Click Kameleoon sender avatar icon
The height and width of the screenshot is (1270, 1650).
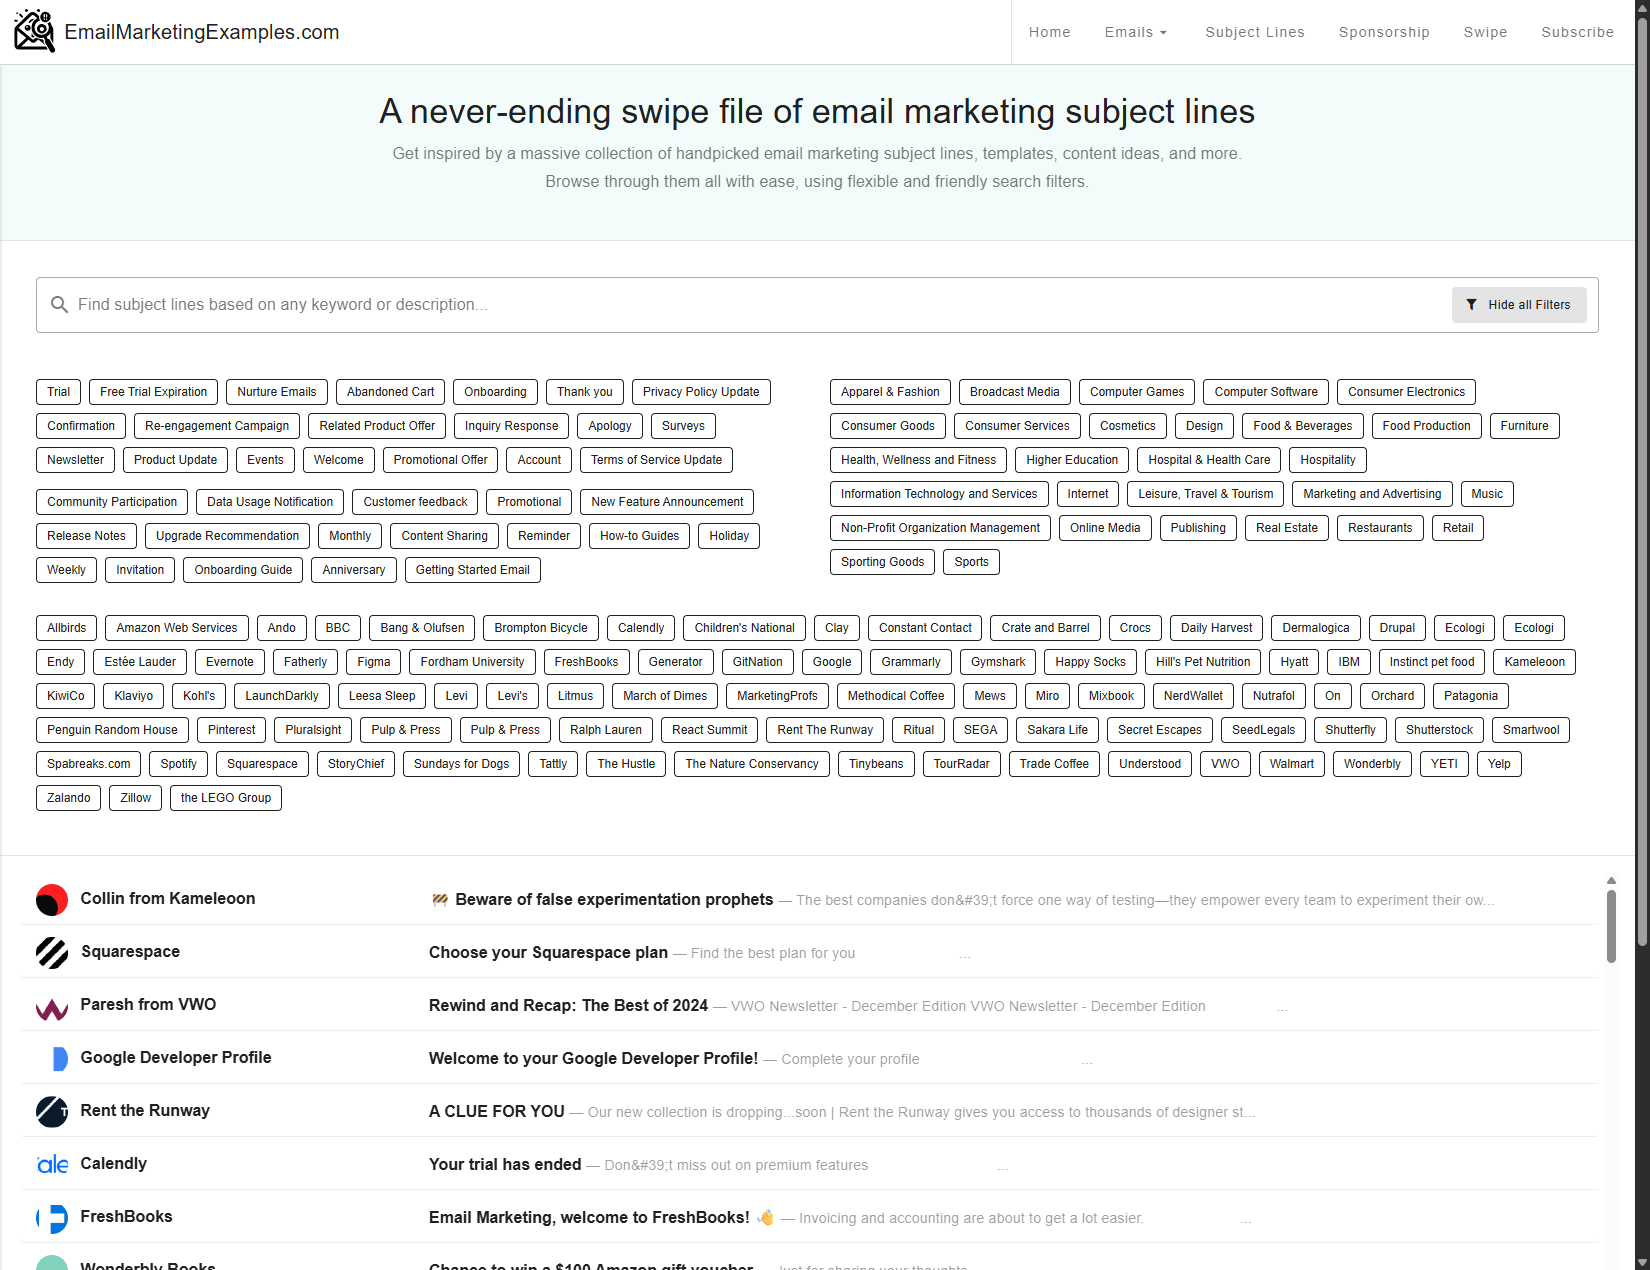tap(52, 900)
